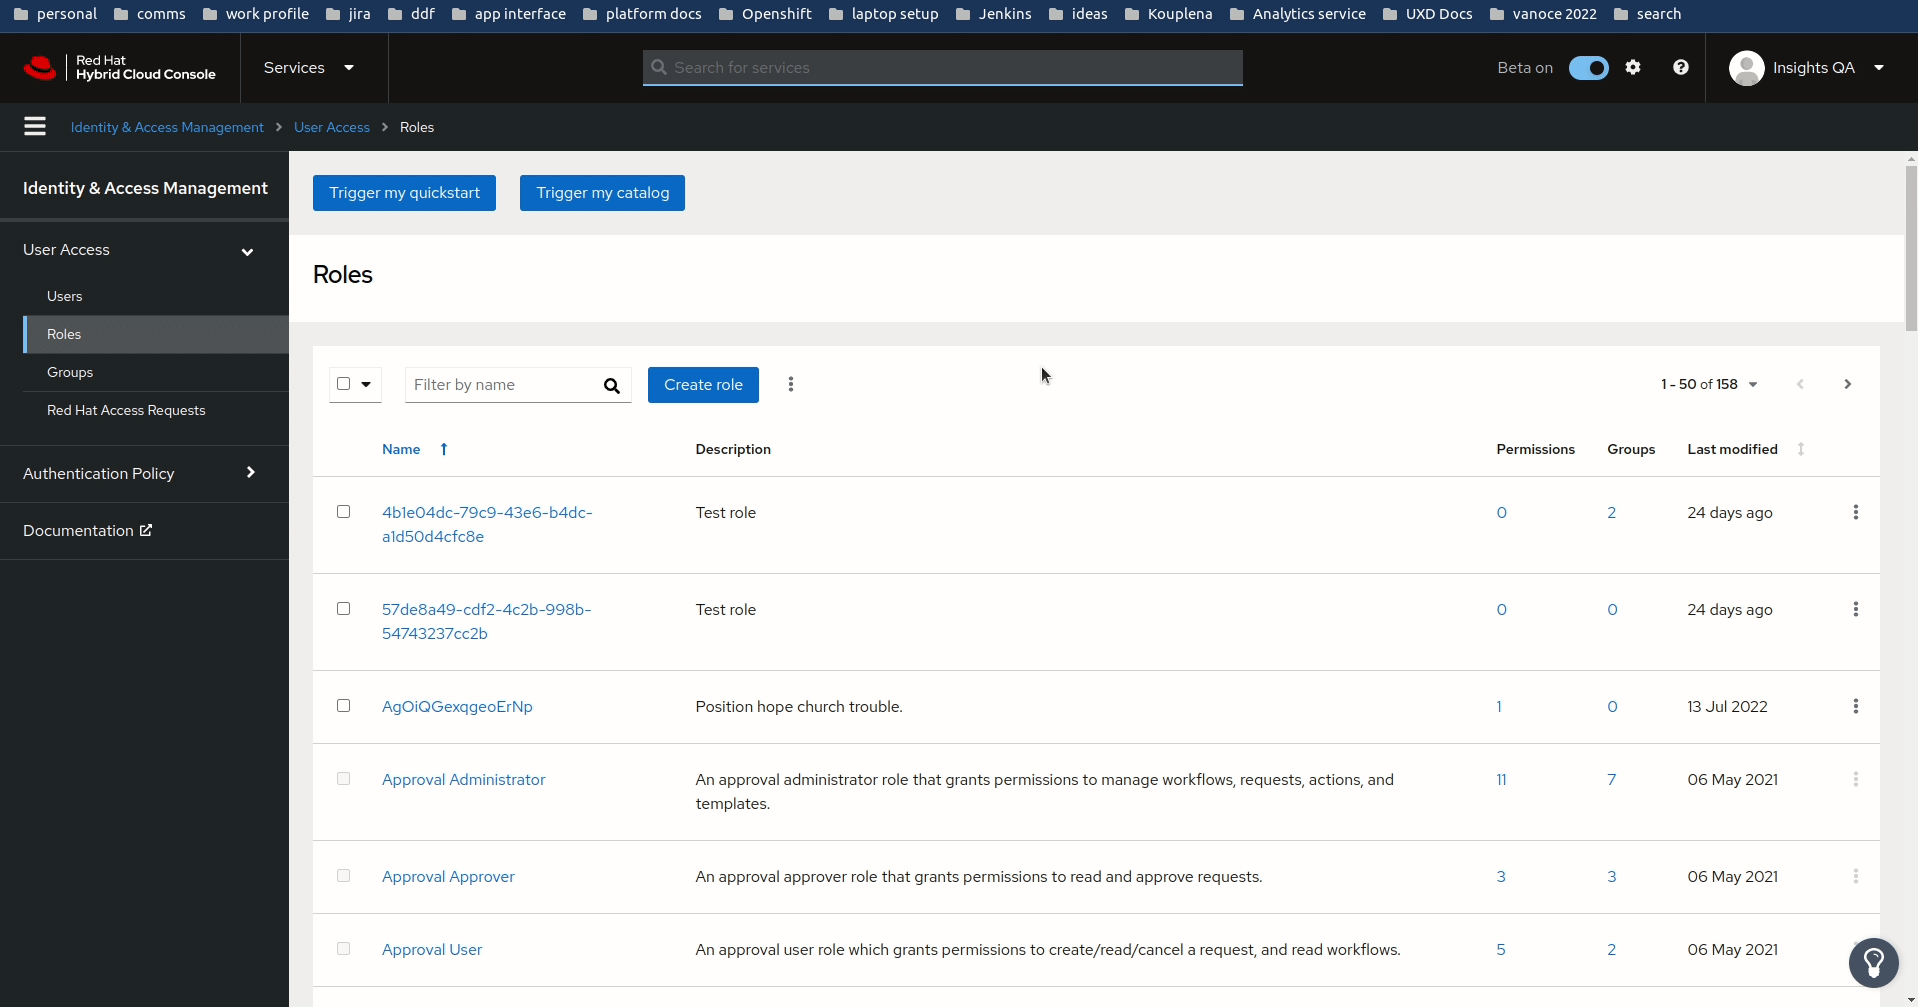Select the Approval Administrator row checkbox

(344, 779)
